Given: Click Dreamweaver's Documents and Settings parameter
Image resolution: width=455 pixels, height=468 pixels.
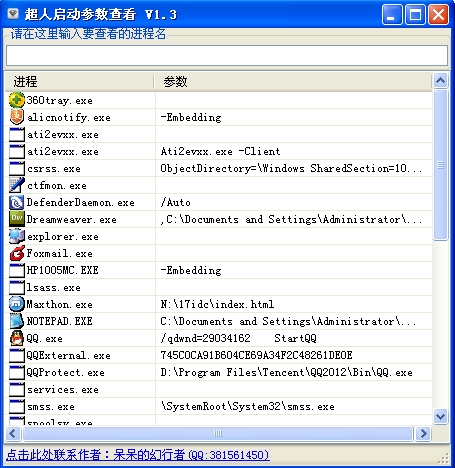Looking at the screenshot, I should click(291, 219).
